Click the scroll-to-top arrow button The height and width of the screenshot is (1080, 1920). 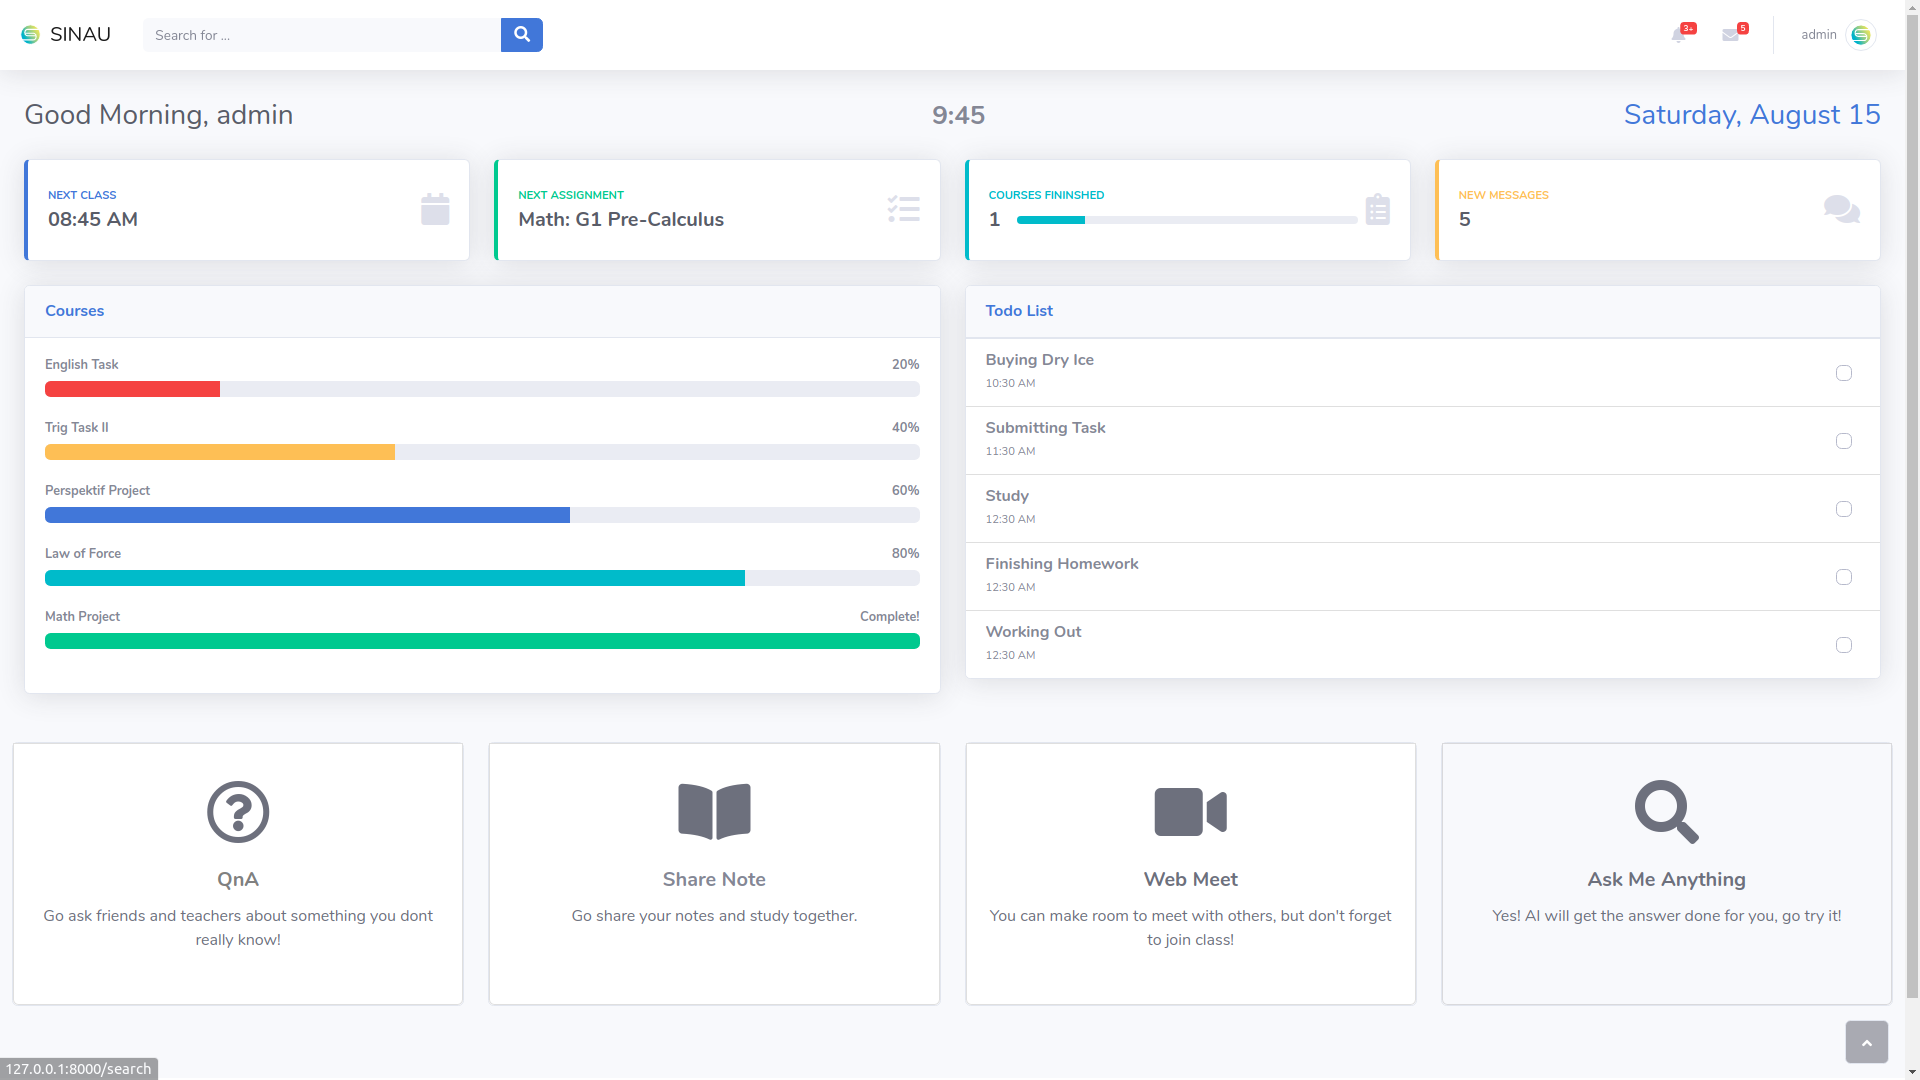click(1866, 1042)
